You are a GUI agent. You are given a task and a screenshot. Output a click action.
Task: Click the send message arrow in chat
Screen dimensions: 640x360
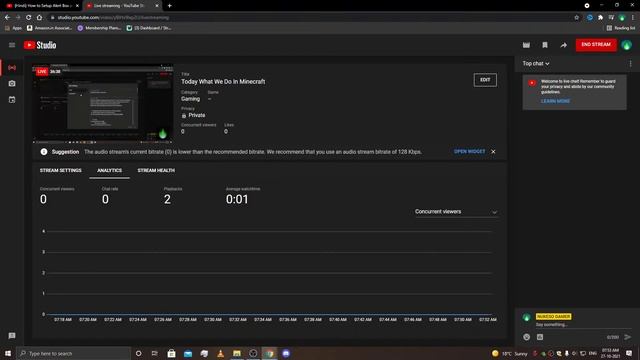coord(627,337)
